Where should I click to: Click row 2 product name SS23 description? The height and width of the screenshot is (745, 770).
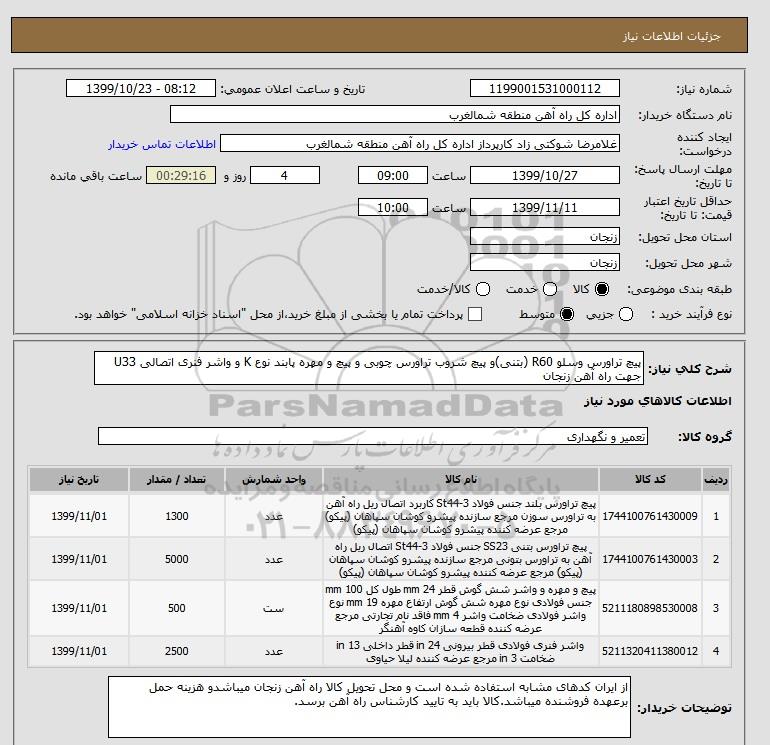click(461, 559)
